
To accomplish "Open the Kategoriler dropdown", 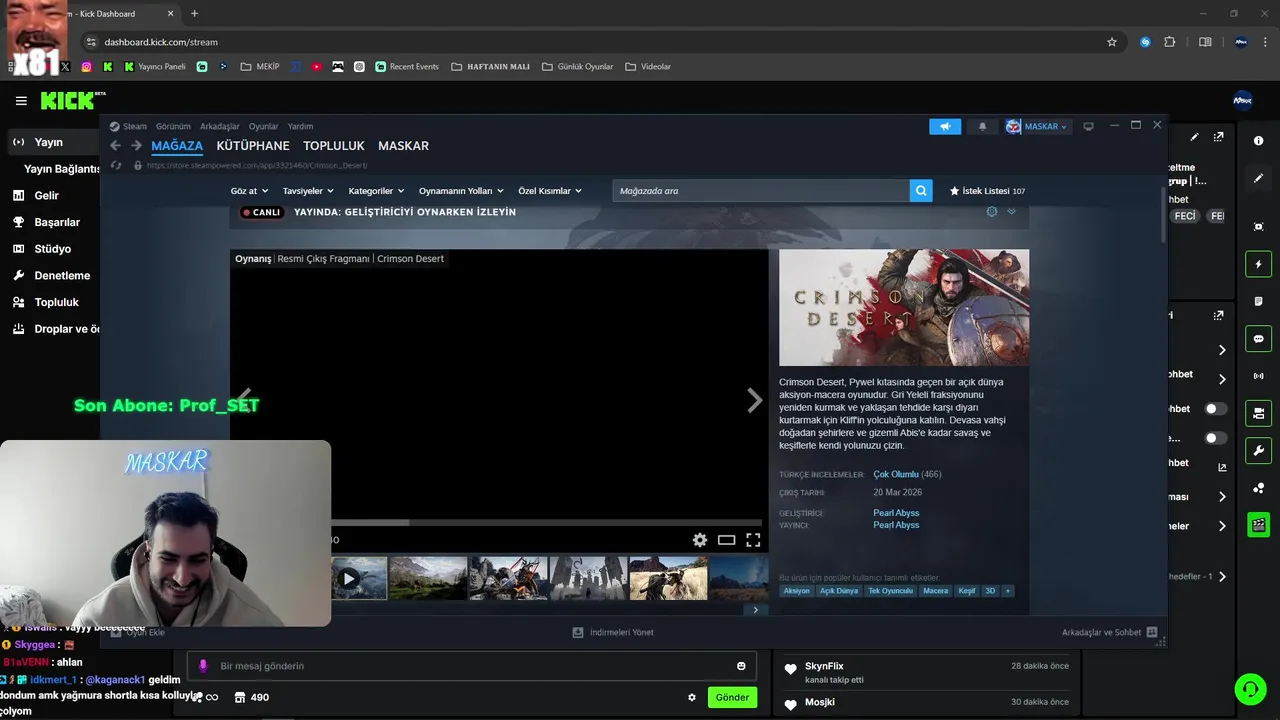I will (x=376, y=191).
